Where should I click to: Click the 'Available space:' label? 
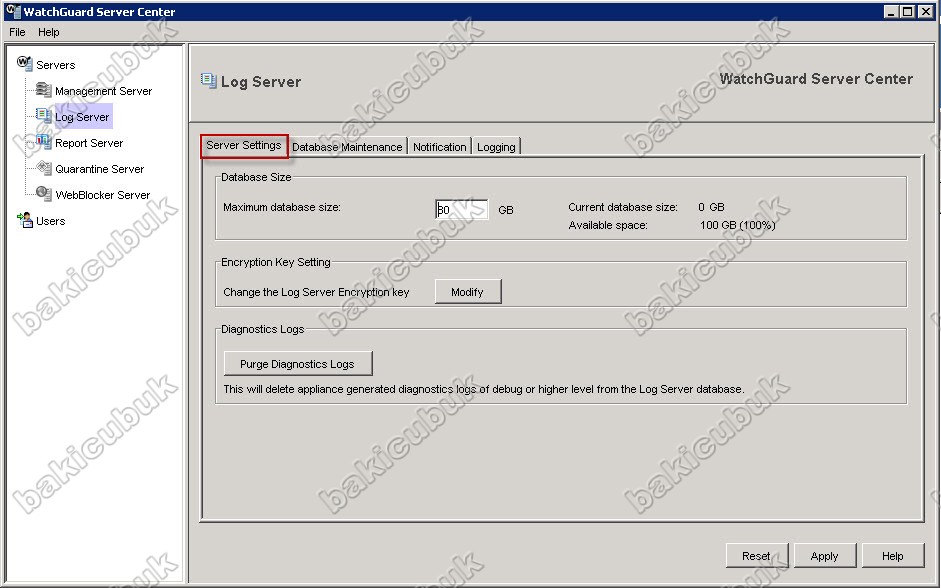pos(608,226)
